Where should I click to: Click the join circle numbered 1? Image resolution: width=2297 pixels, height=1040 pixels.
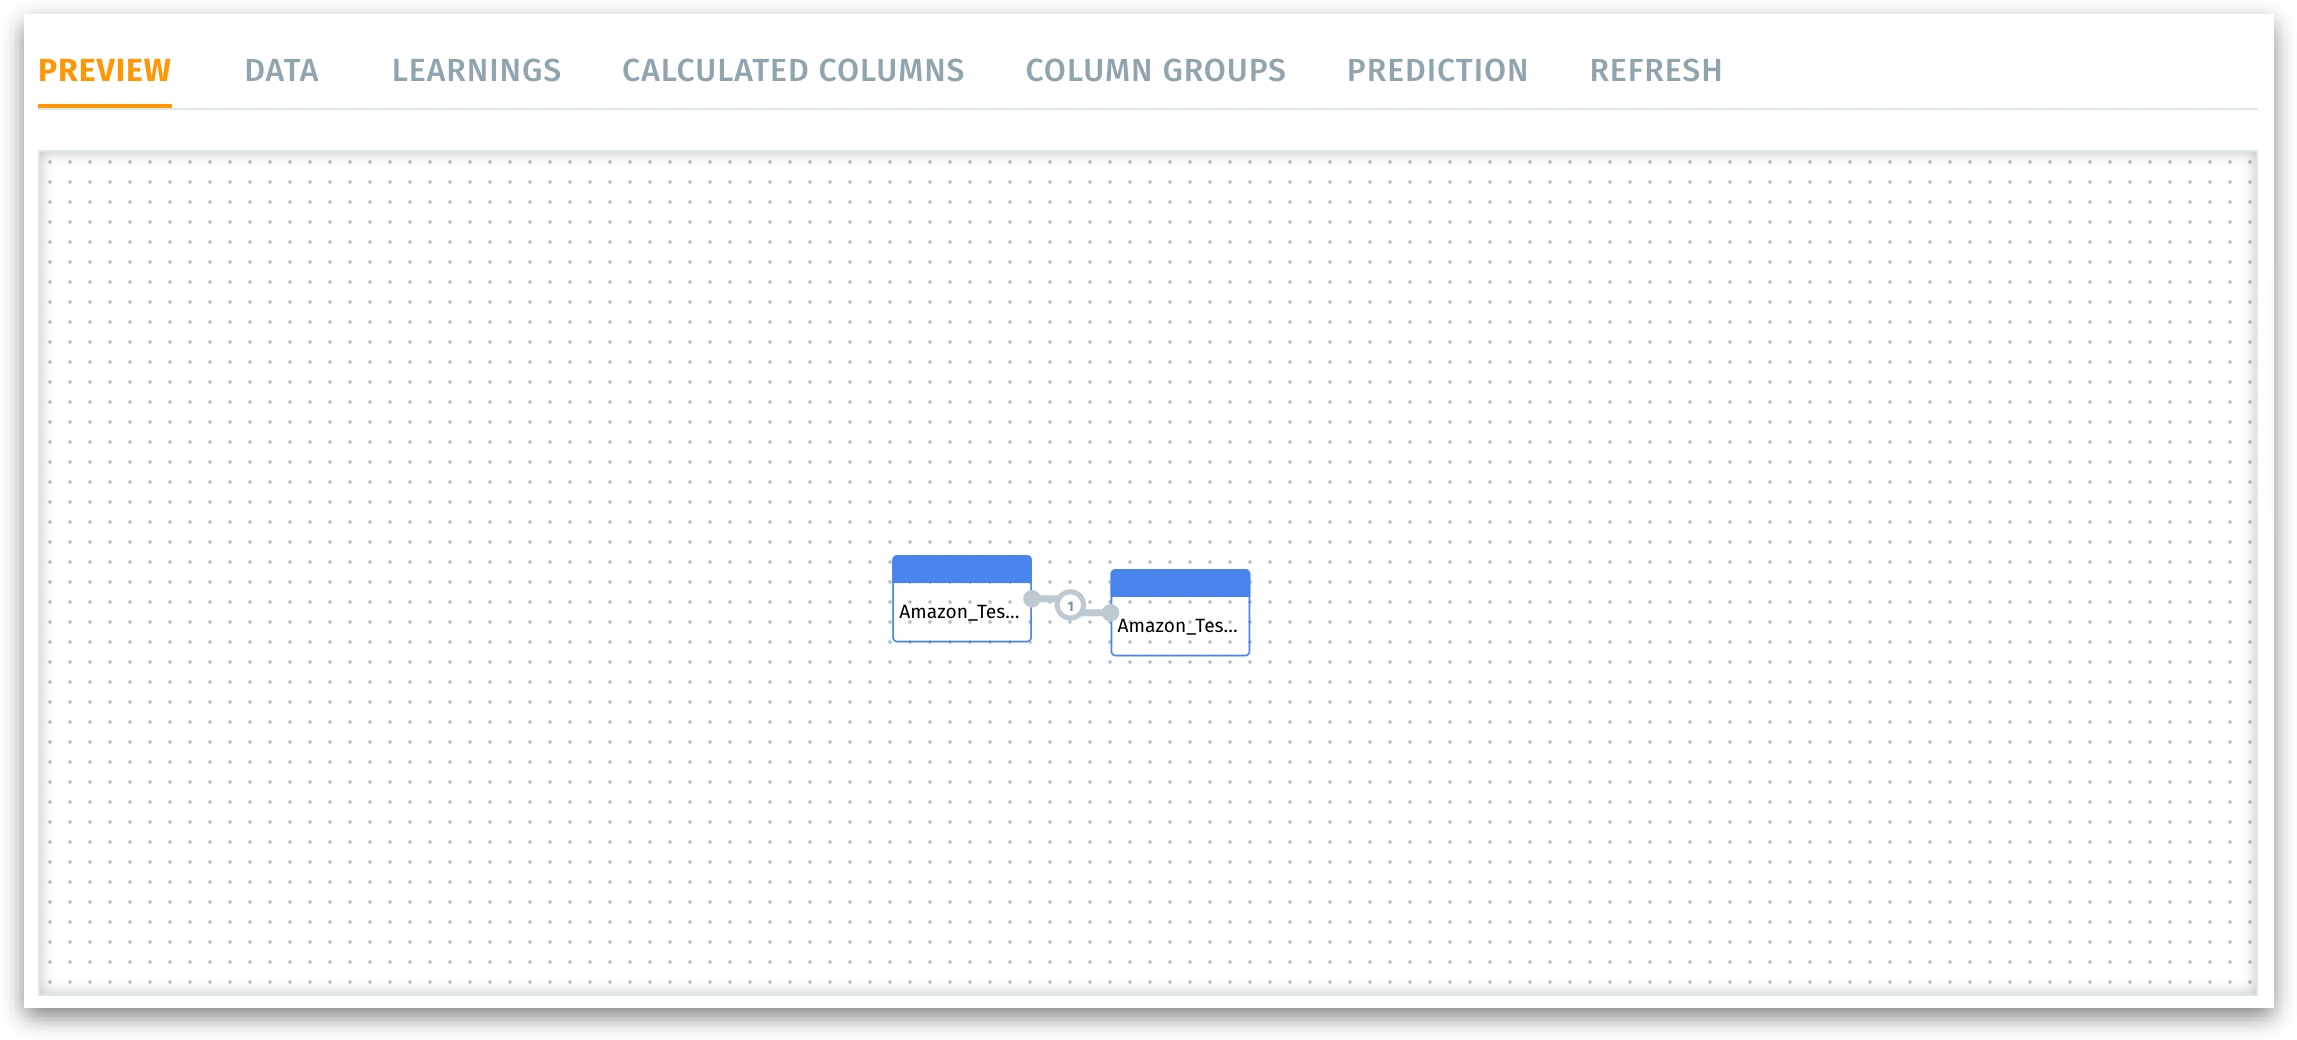click(1070, 605)
